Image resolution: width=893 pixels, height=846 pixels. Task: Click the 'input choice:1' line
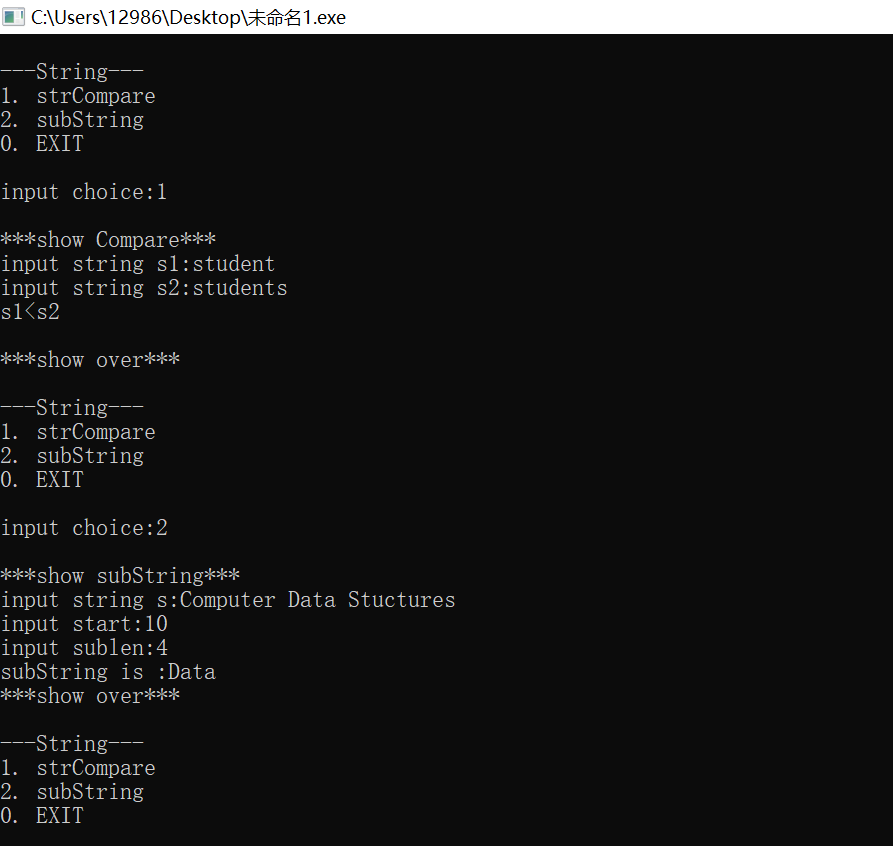(x=84, y=192)
